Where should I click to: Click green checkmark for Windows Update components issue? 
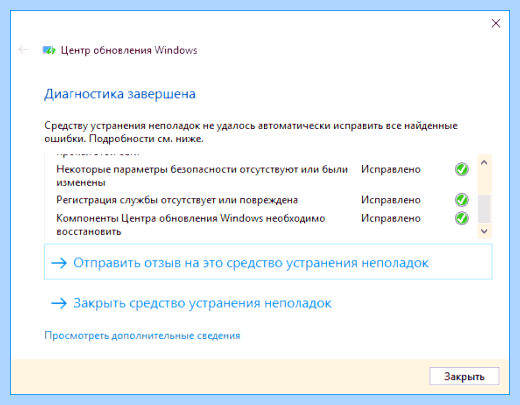pyautogui.click(x=462, y=218)
